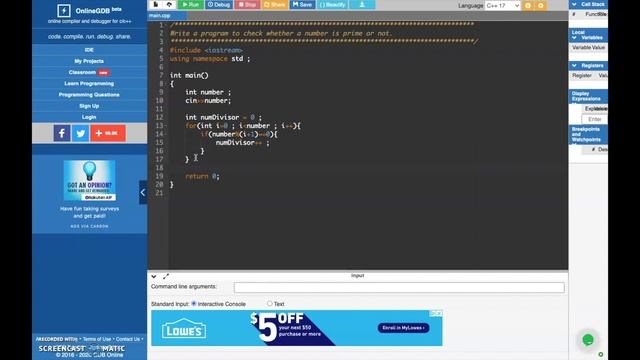Click 'int numDivisor' declaration on line 12
Viewport: 640px width, 360px height.
click(212, 118)
